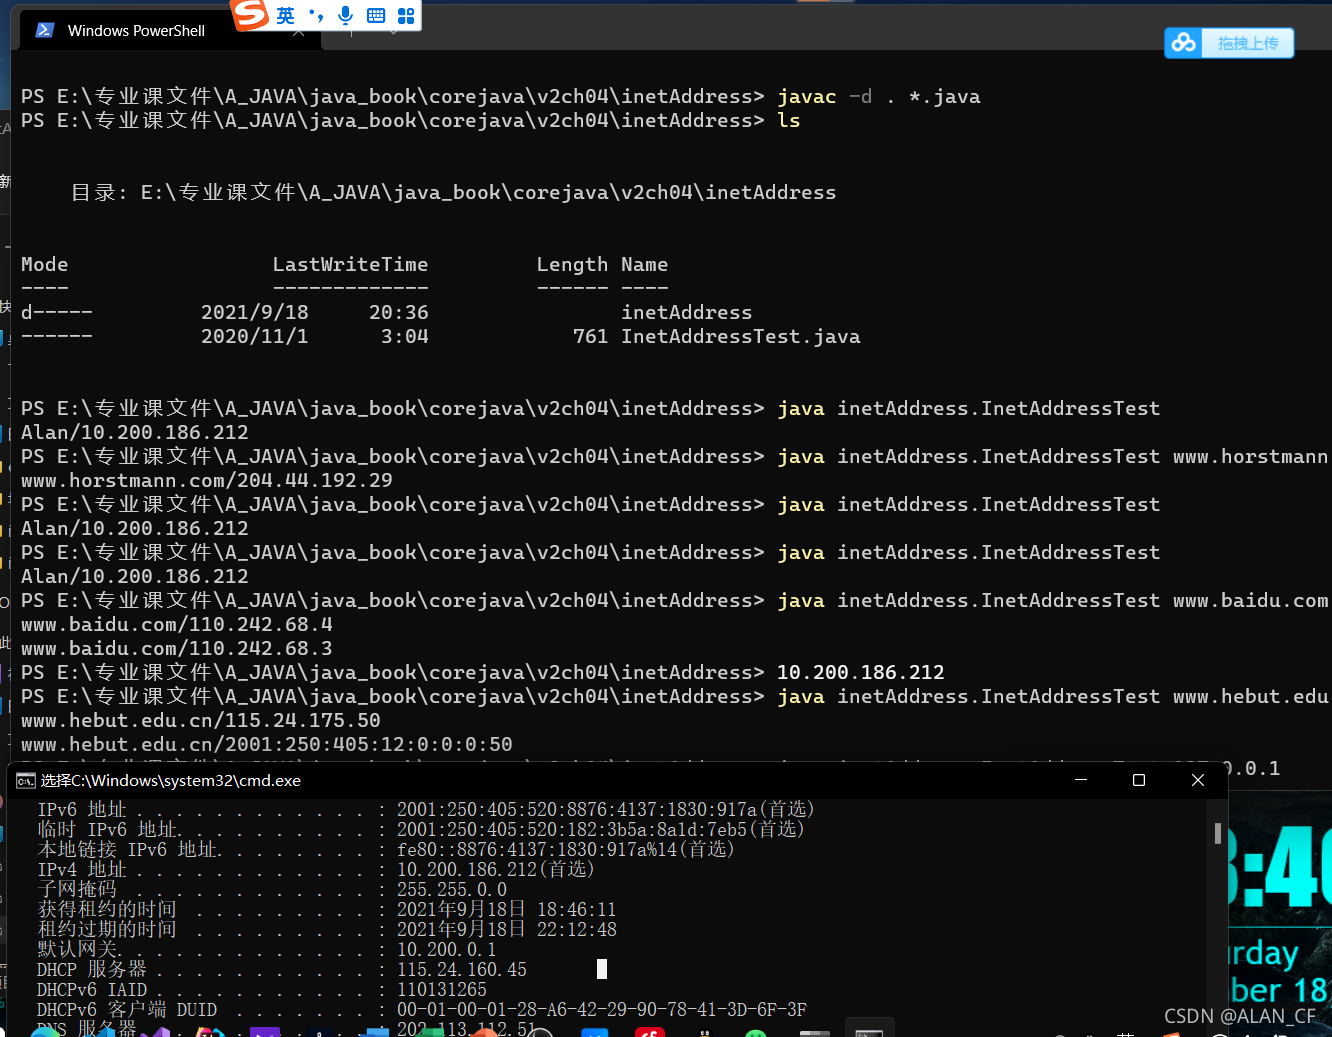The height and width of the screenshot is (1037, 1332).
Task: Click the 默认网关 '10.200.0.1' value
Action: [x=447, y=949]
